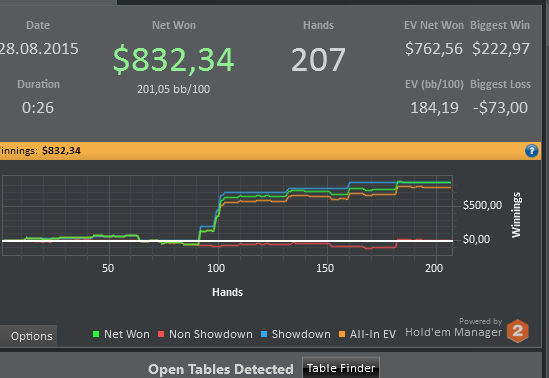Click the Hold'em Manager 2 logo
This screenshot has width=549, height=378.
tap(517, 331)
